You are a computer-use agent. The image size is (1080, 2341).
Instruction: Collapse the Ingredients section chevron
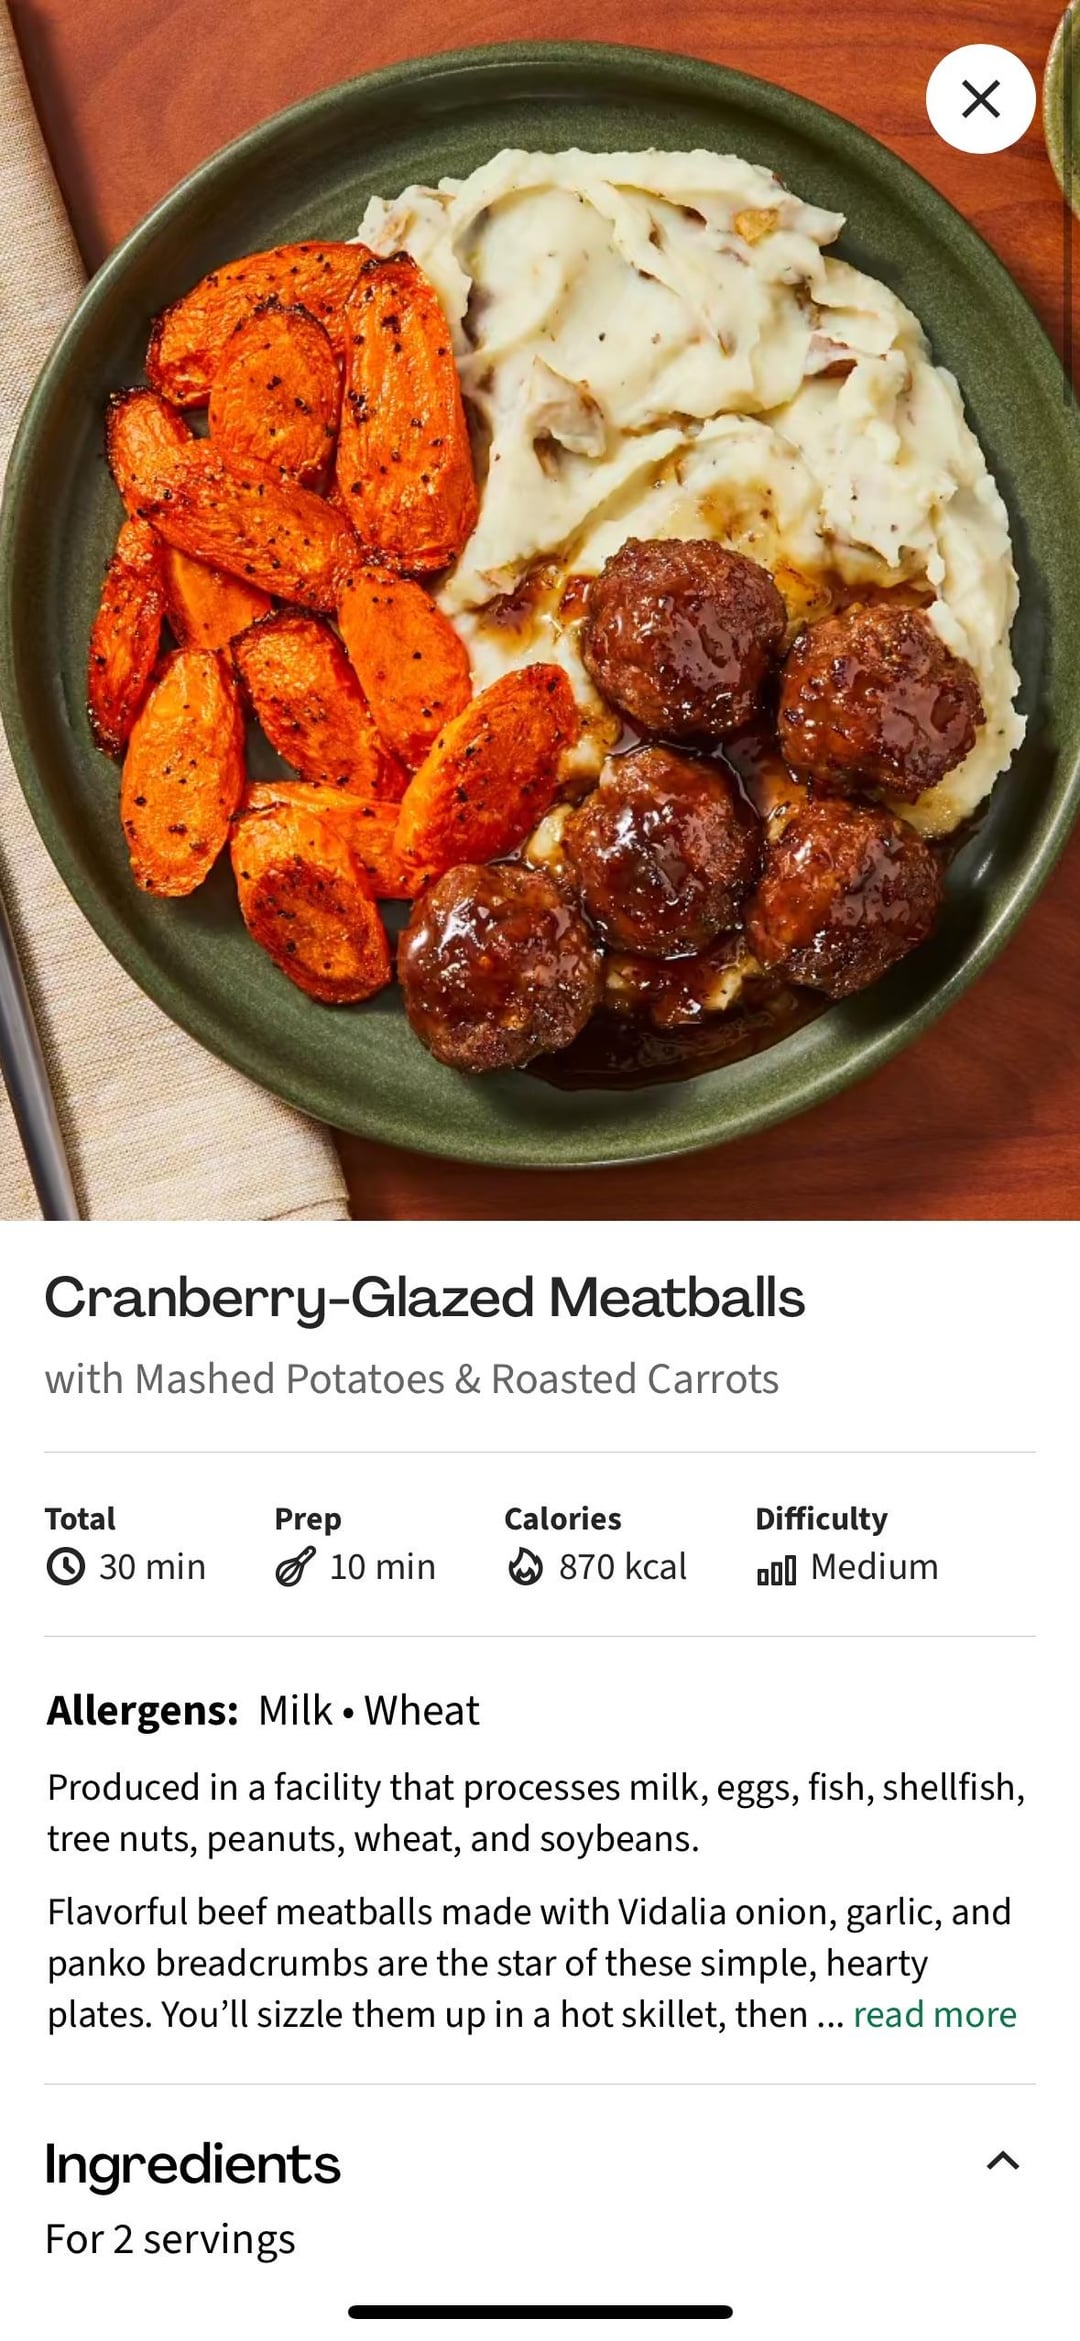(1002, 2161)
